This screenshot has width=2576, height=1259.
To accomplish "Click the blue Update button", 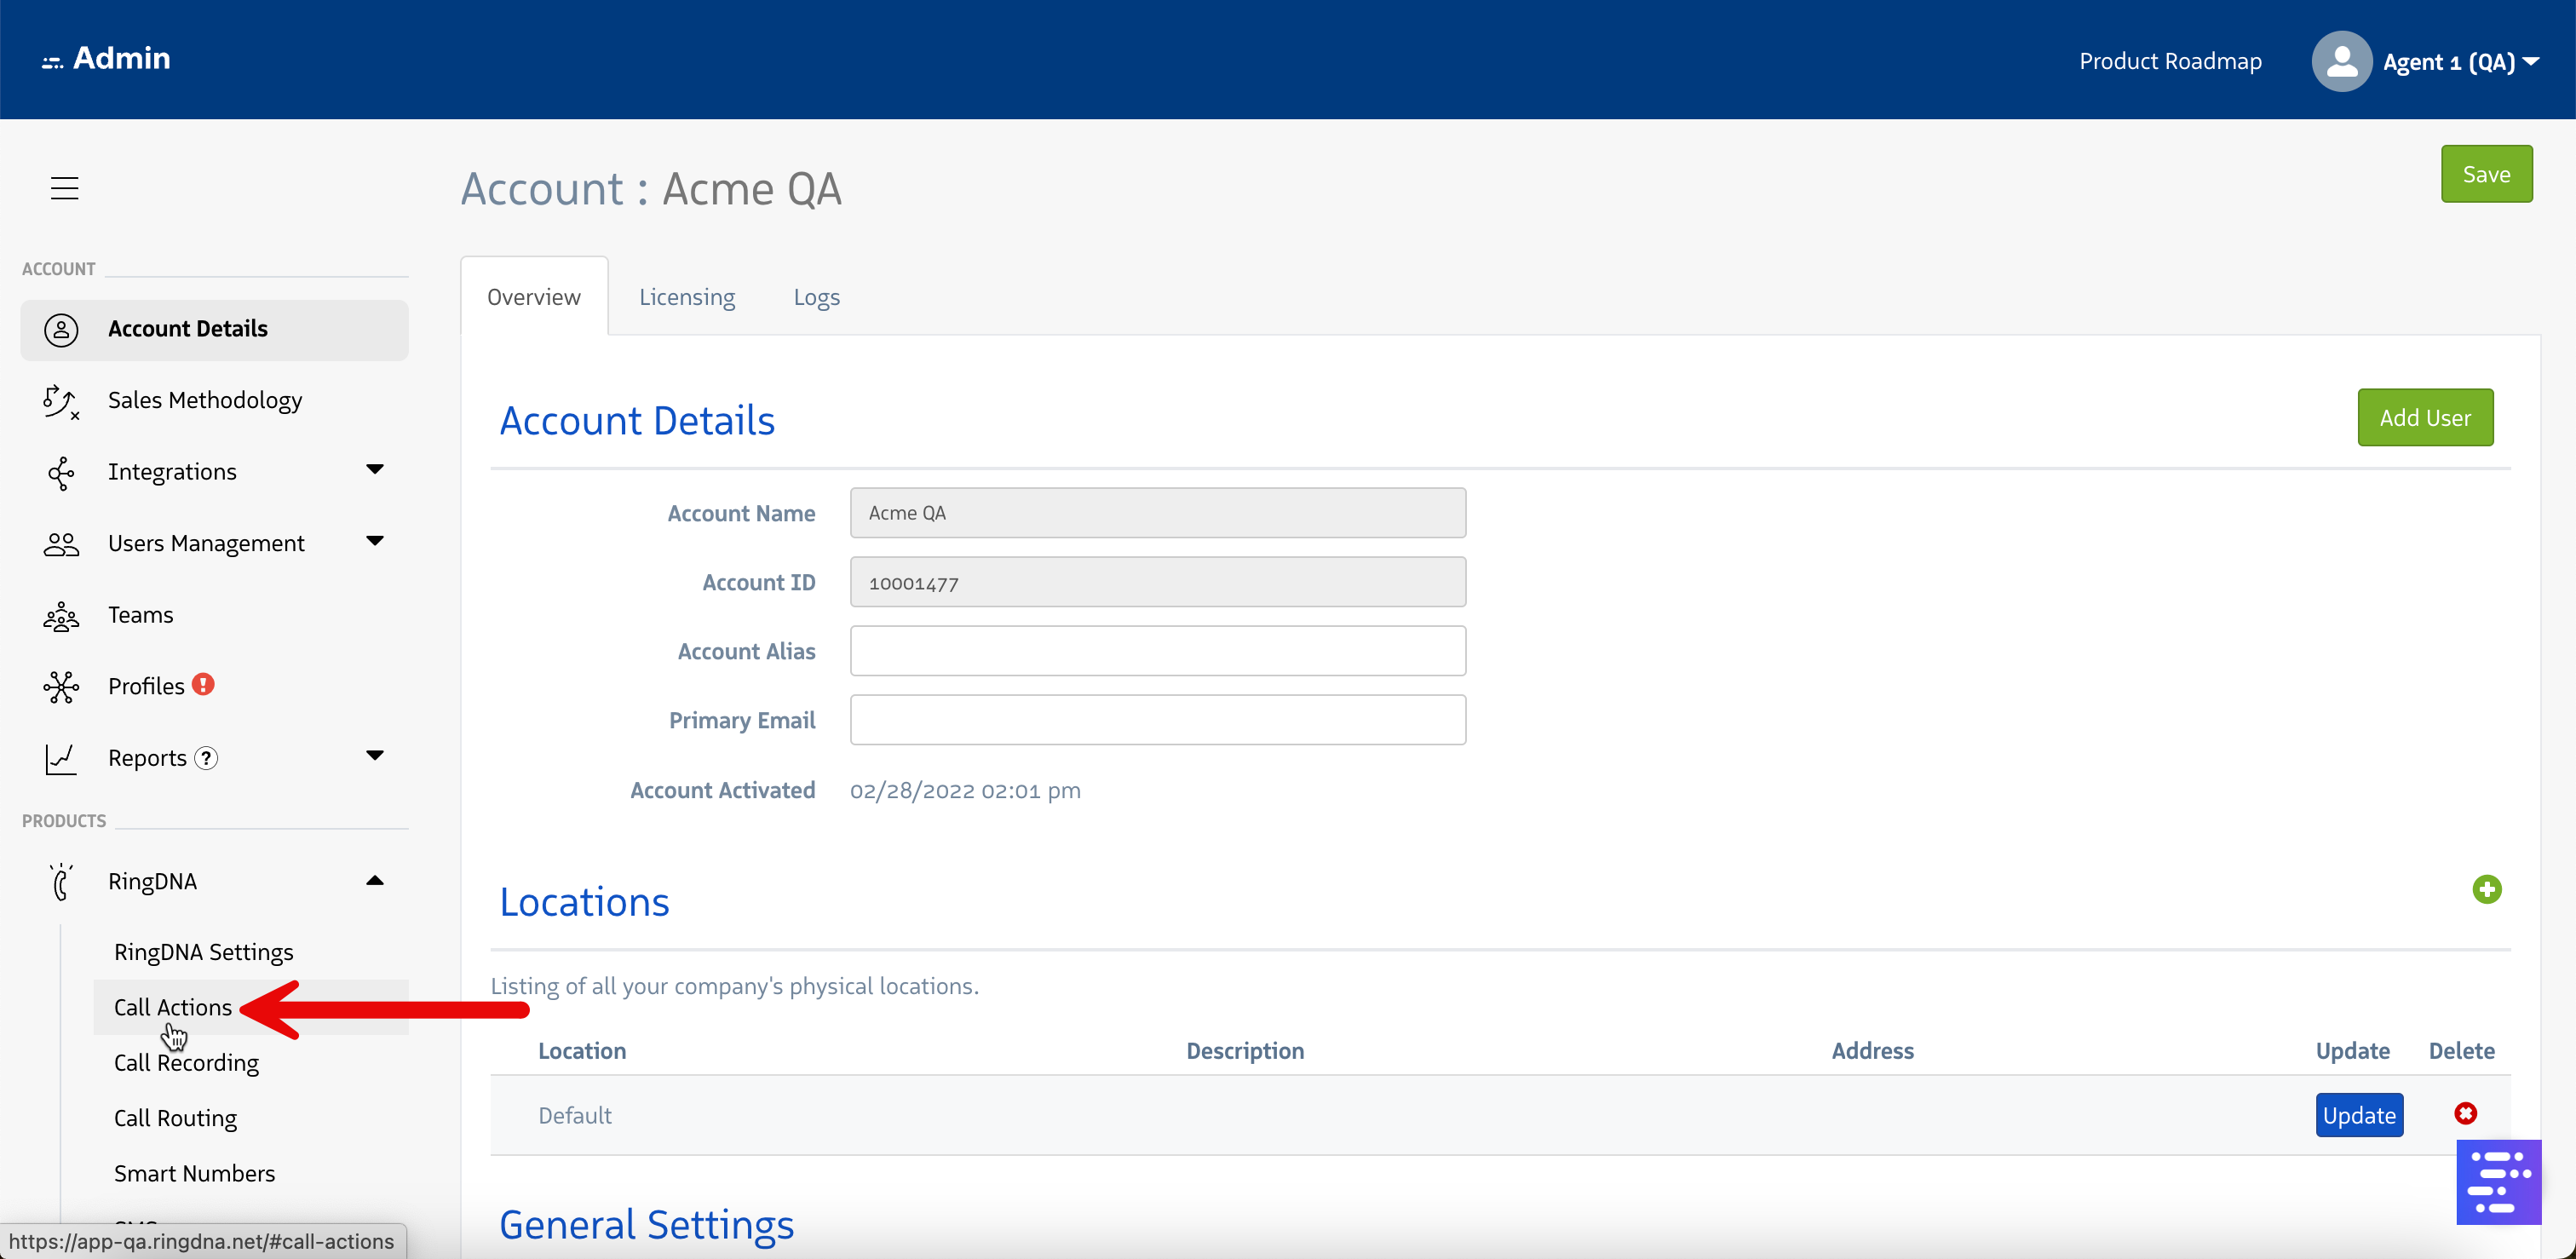I will pos(2358,1115).
